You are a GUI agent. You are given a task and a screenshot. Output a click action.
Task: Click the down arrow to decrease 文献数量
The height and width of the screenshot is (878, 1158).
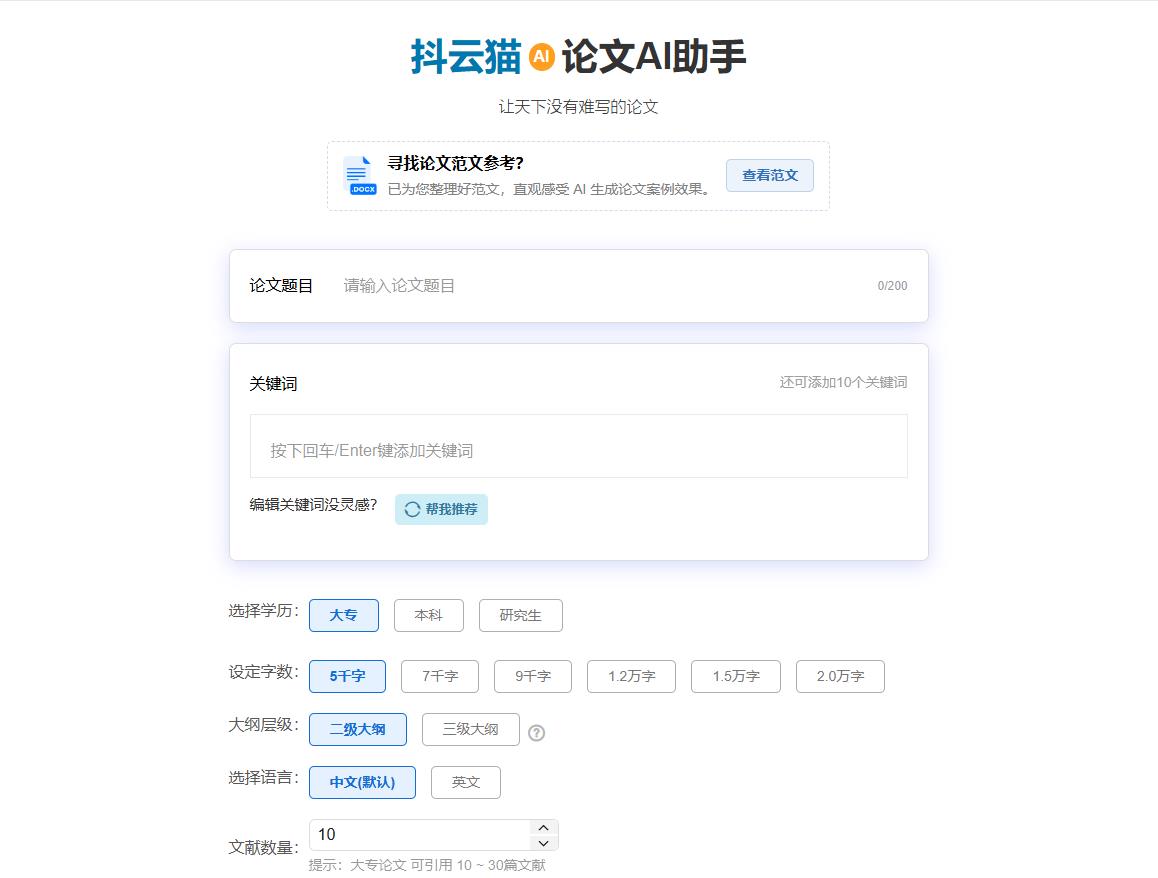542,842
